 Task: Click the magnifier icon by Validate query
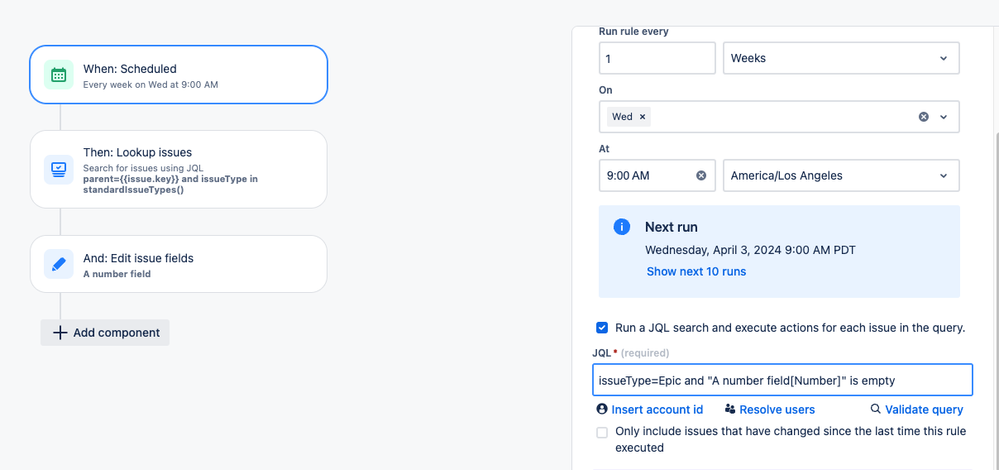pos(875,409)
